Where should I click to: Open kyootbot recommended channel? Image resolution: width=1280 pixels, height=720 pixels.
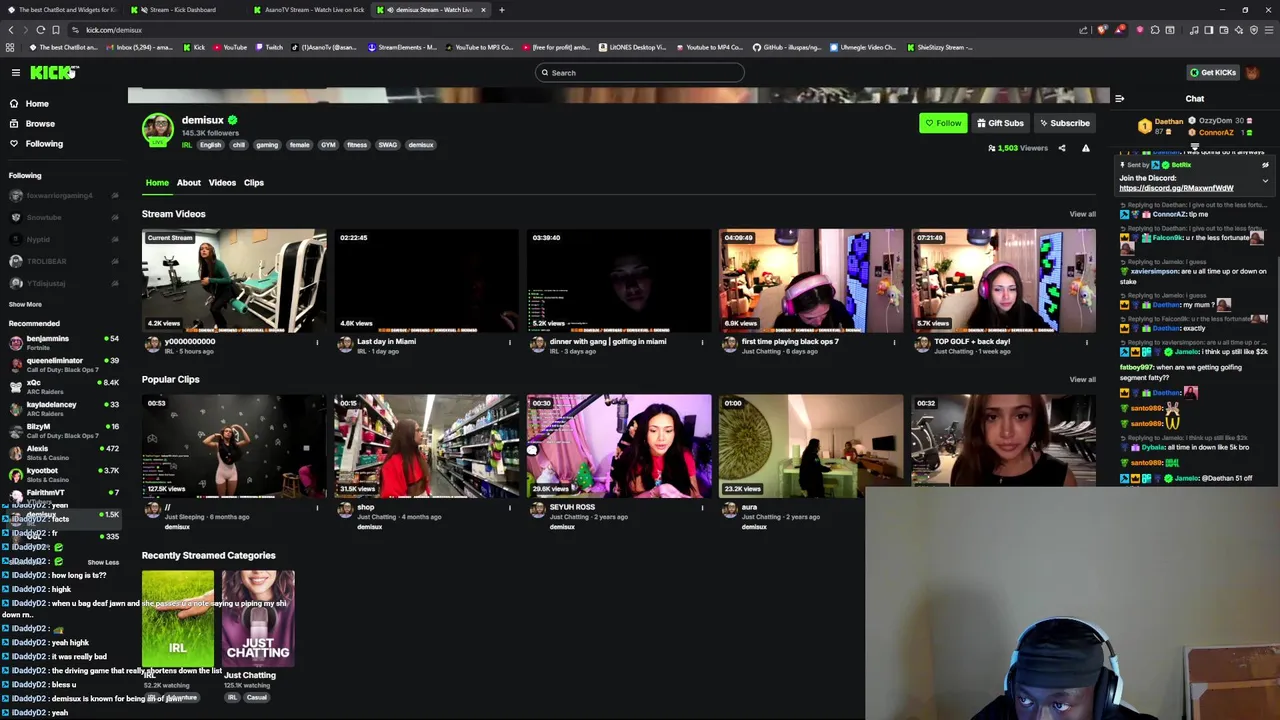click(64, 475)
